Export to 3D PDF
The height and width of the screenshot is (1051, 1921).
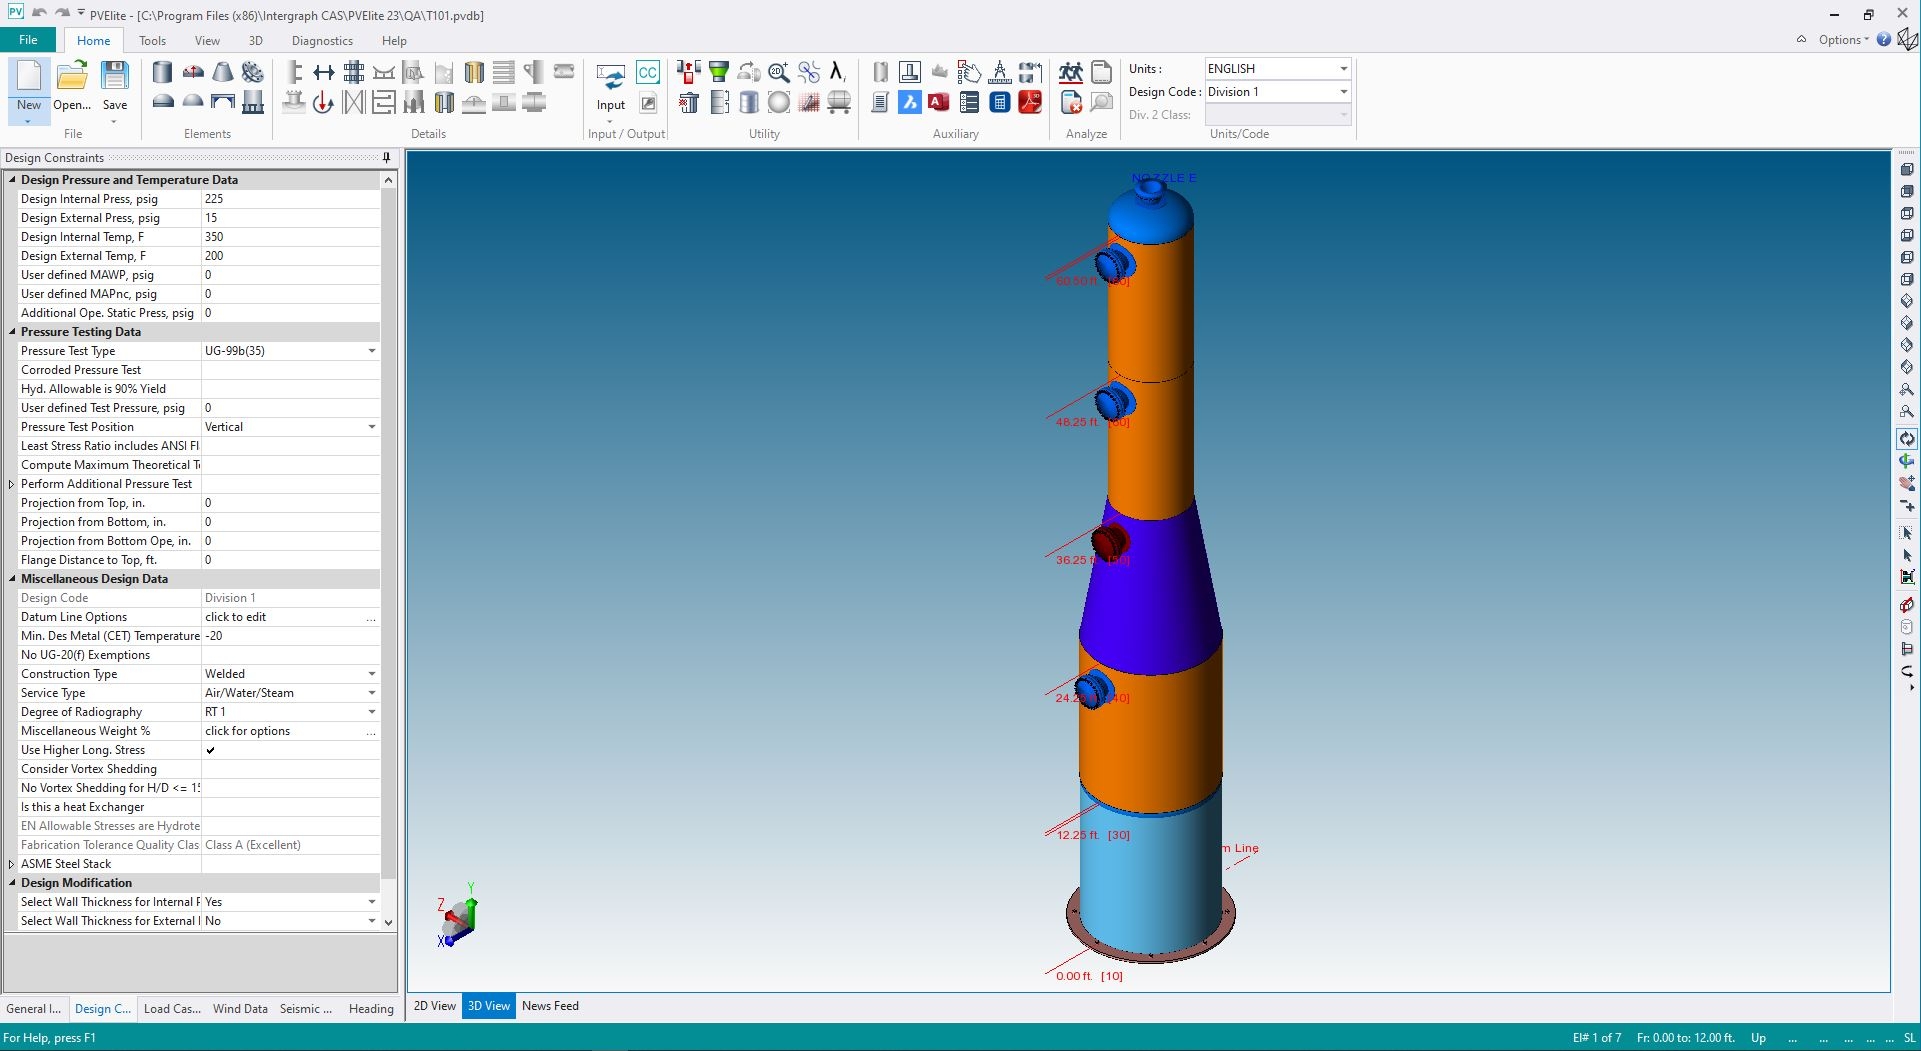click(x=1030, y=102)
